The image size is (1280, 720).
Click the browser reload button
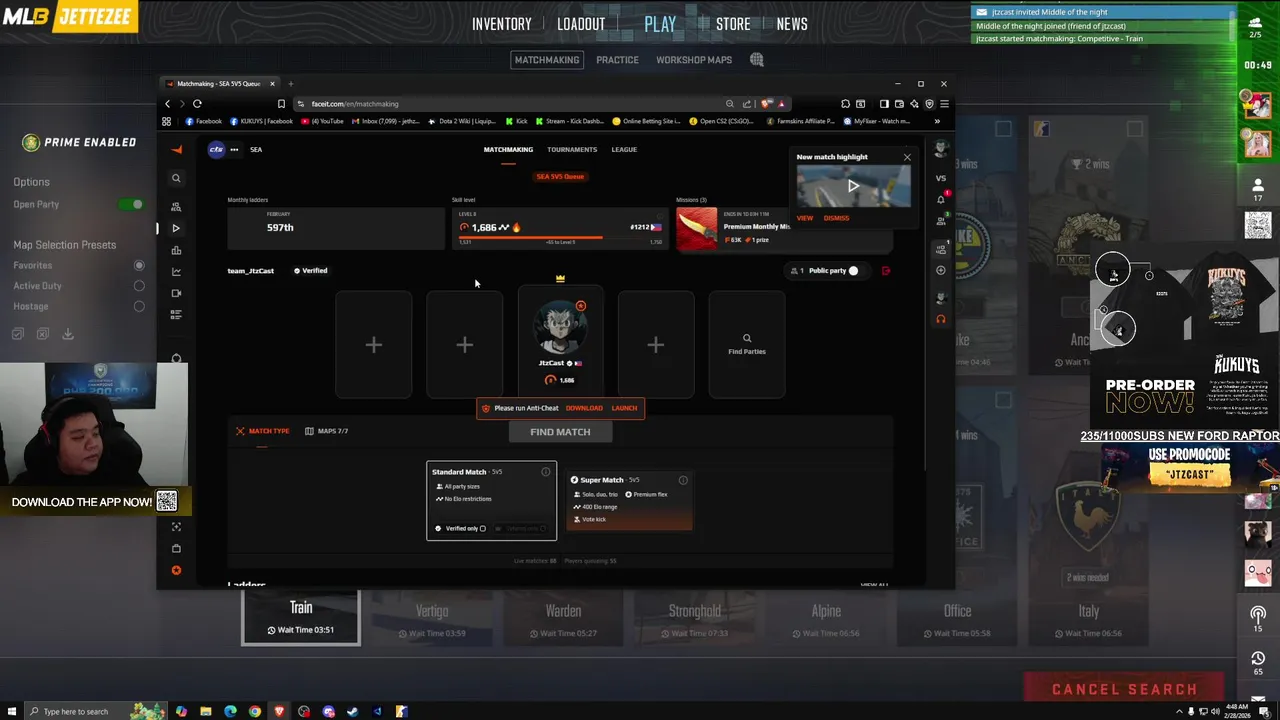click(x=197, y=104)
